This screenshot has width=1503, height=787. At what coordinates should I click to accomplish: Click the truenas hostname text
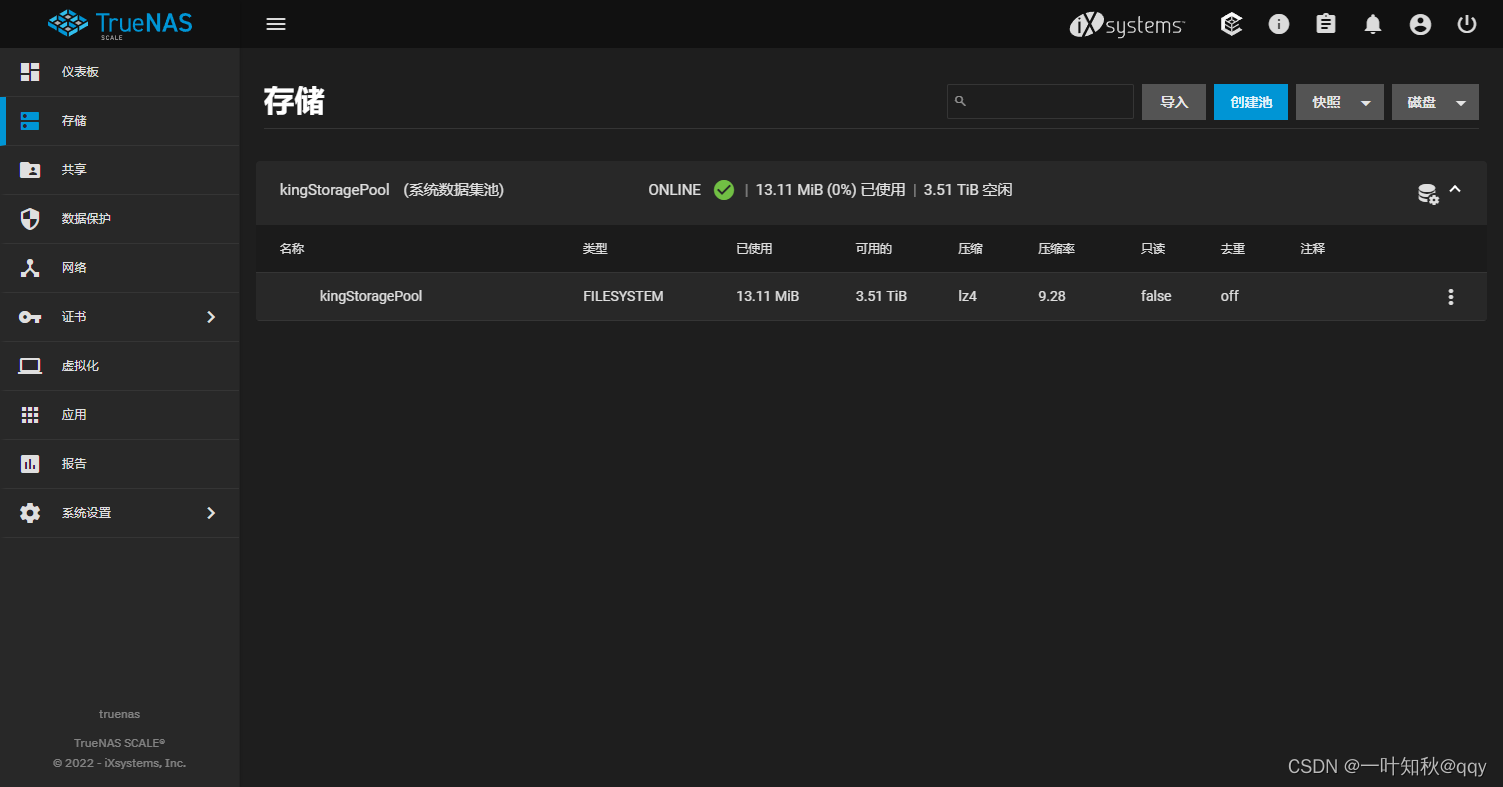(120, 714)
